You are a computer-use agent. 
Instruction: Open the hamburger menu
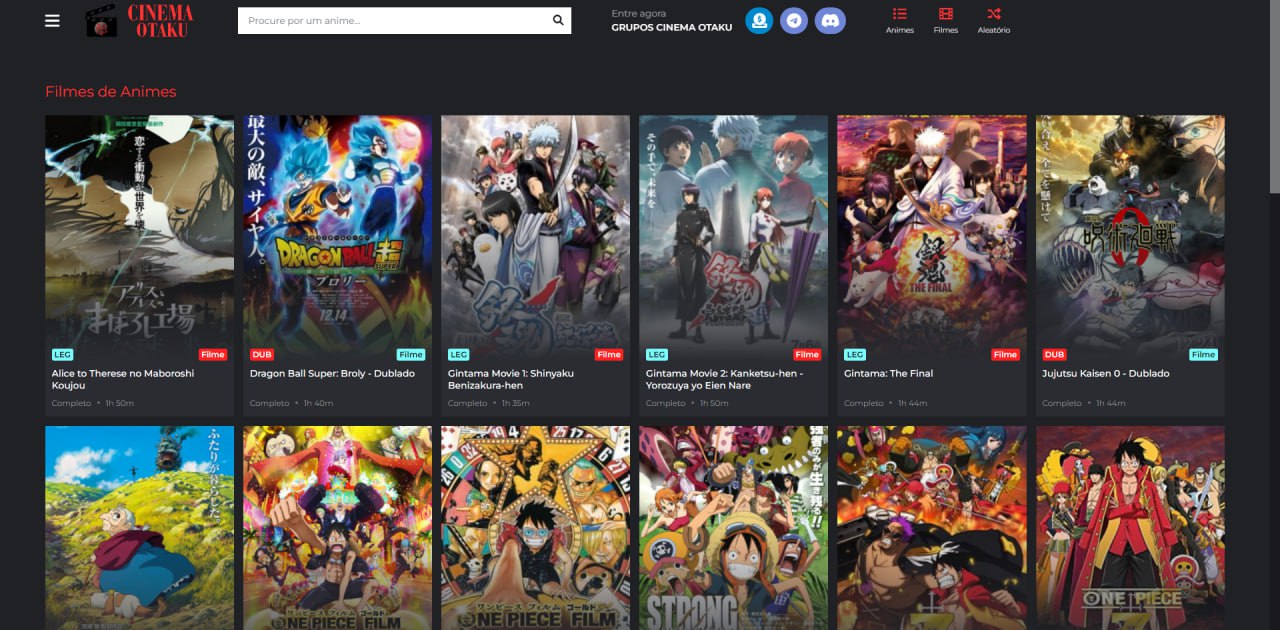coord(52,20)
